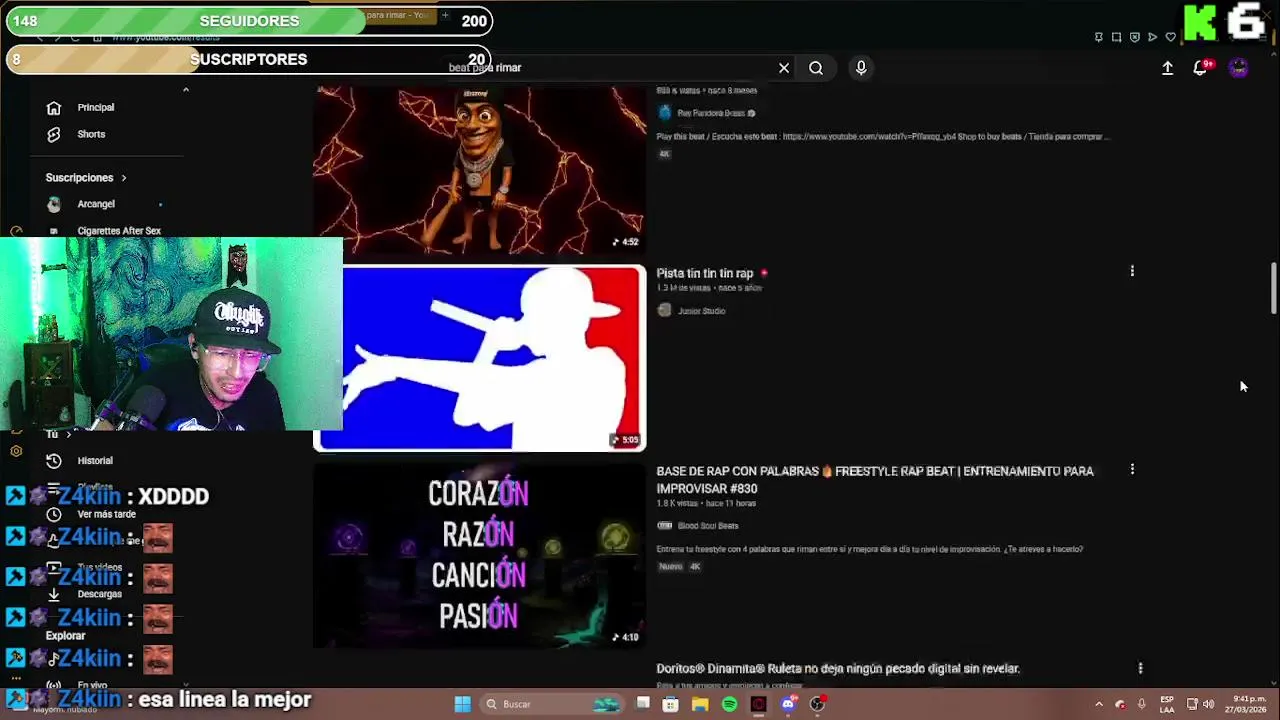This screenshot has height=720, width=1280.
Task: Open Cigarettes After Sex subscription
Action: (x=118, y=231)
